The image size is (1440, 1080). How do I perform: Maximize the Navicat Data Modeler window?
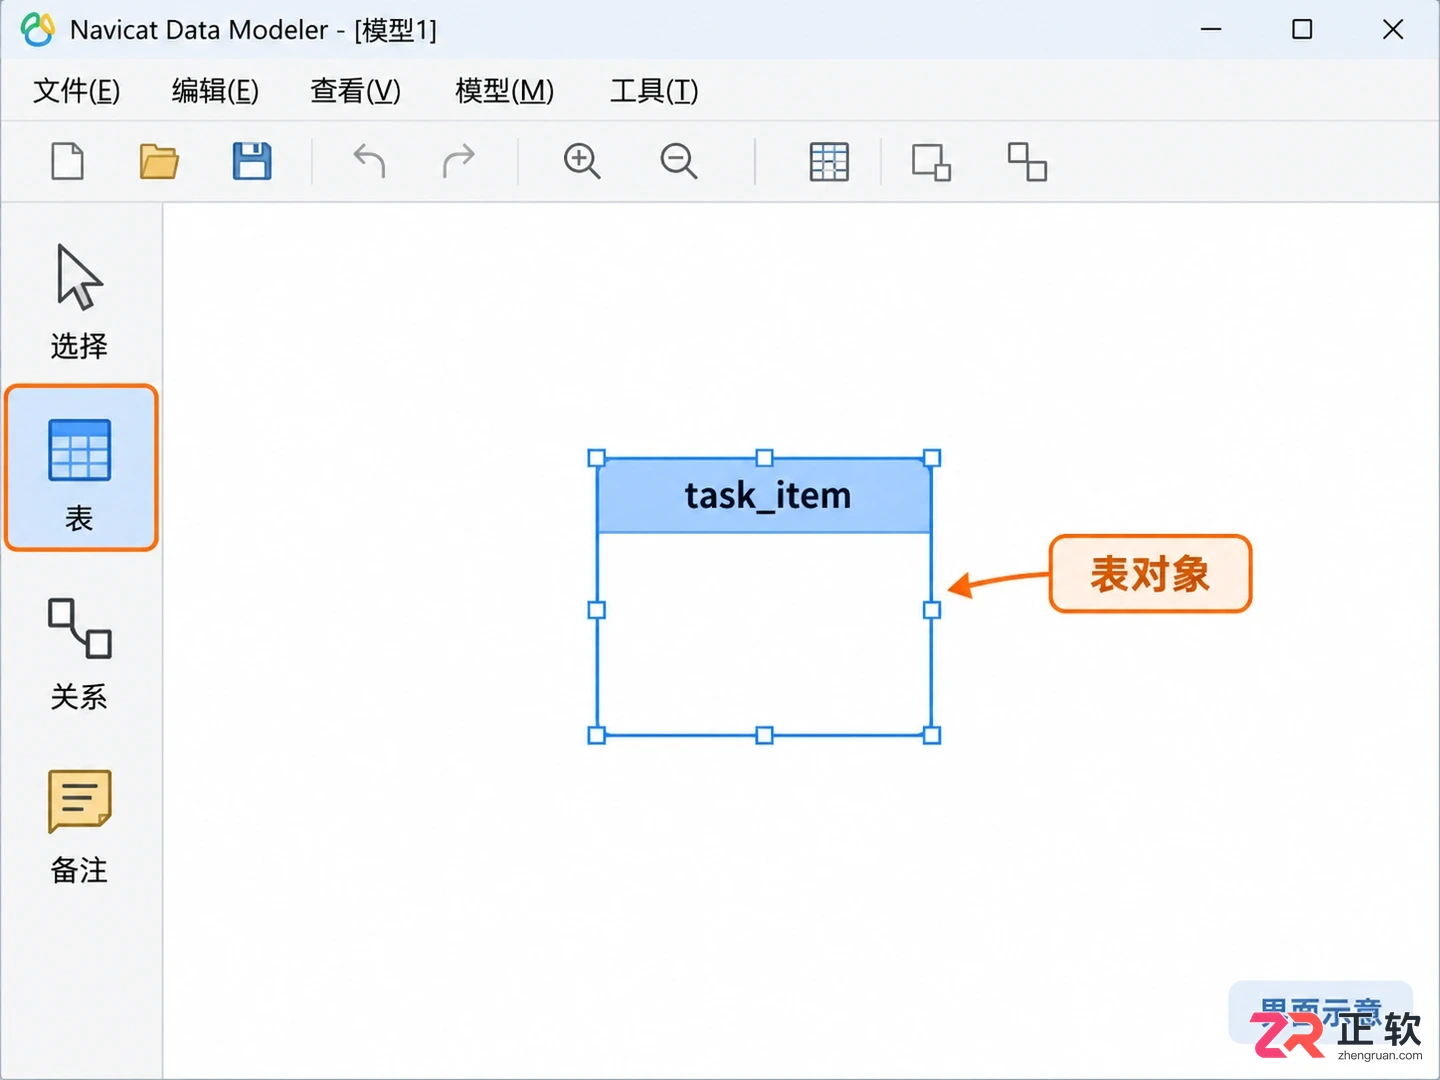pos(1302,29)
